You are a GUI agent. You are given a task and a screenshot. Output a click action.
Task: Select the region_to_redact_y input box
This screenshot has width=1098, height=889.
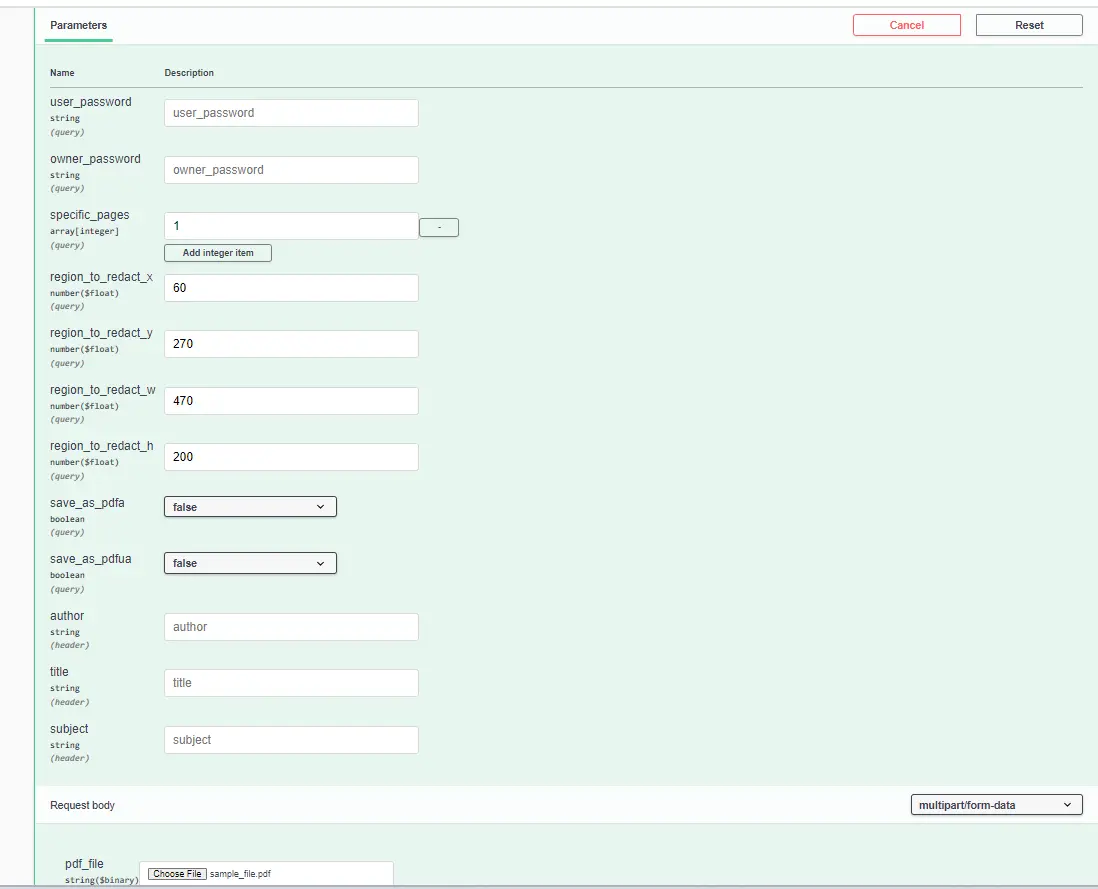click(x=291, y=344)
